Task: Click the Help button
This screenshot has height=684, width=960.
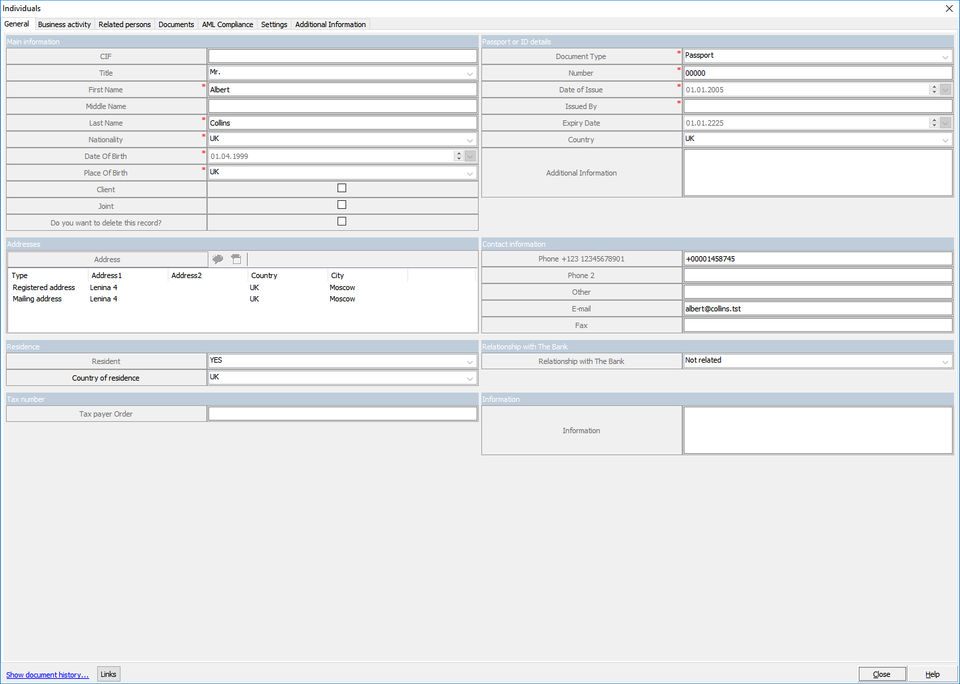Action: point(932,674)
